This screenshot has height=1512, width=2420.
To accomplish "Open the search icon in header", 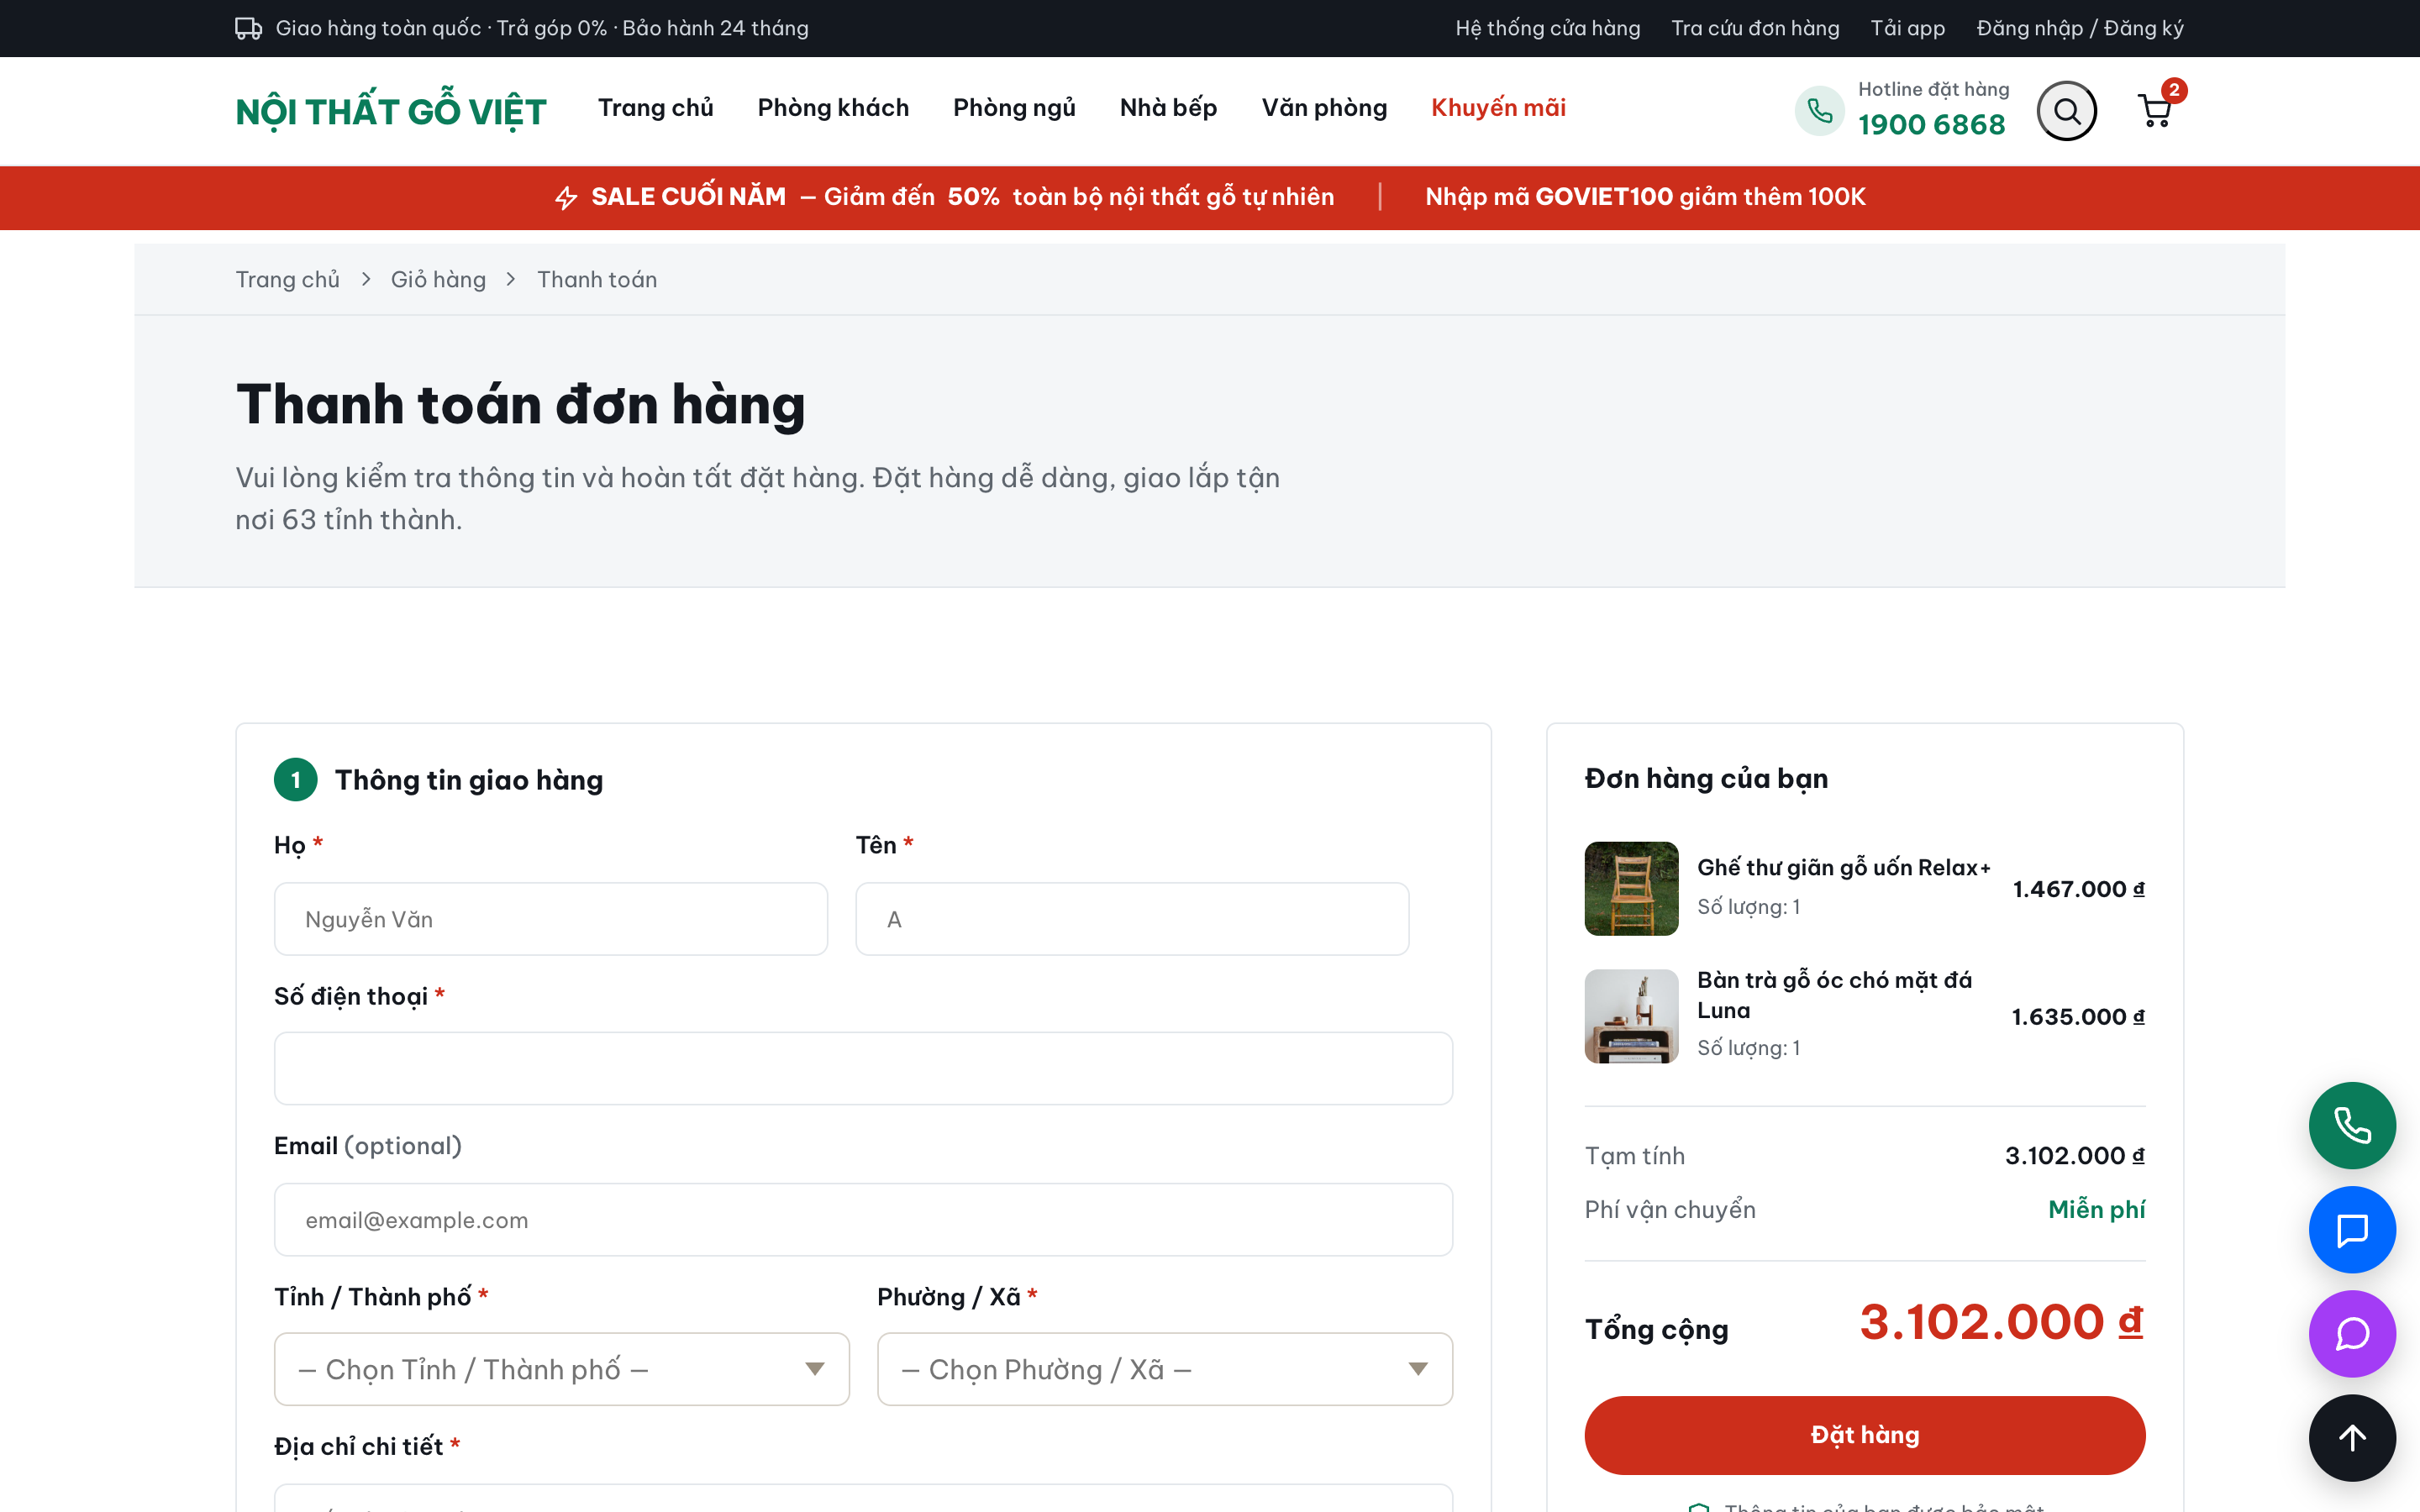I will tap(2066, 111).
